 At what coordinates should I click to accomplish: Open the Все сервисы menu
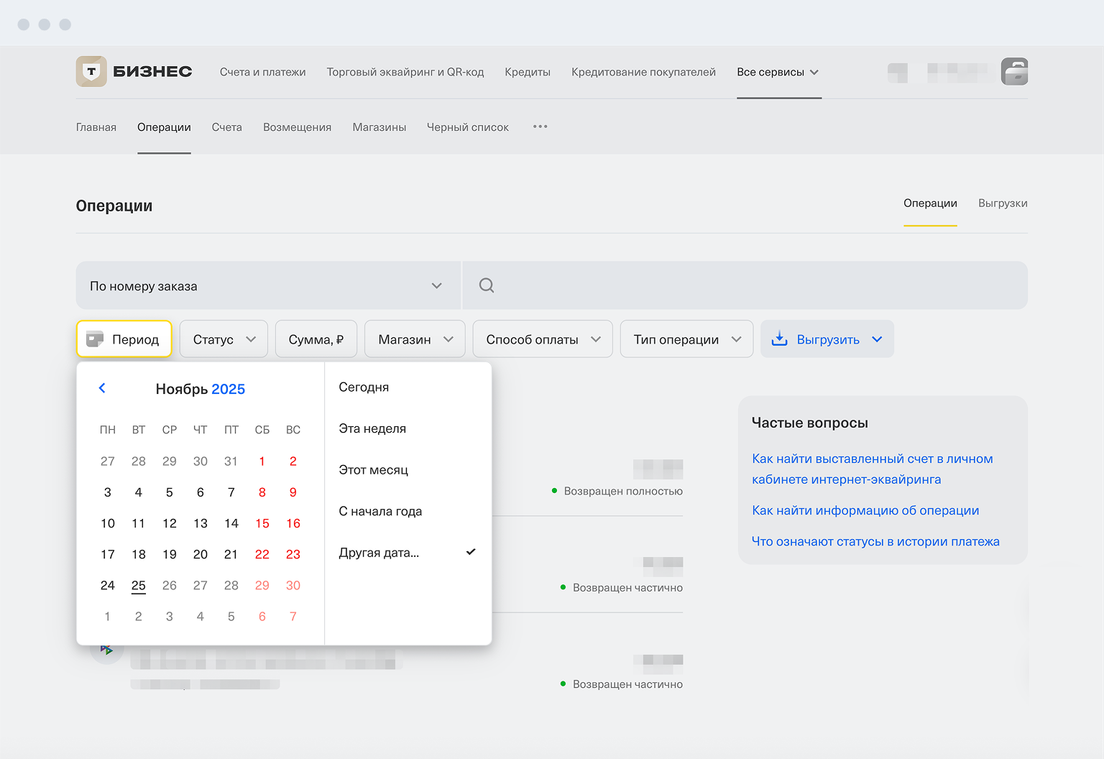[x=778, y=72]
